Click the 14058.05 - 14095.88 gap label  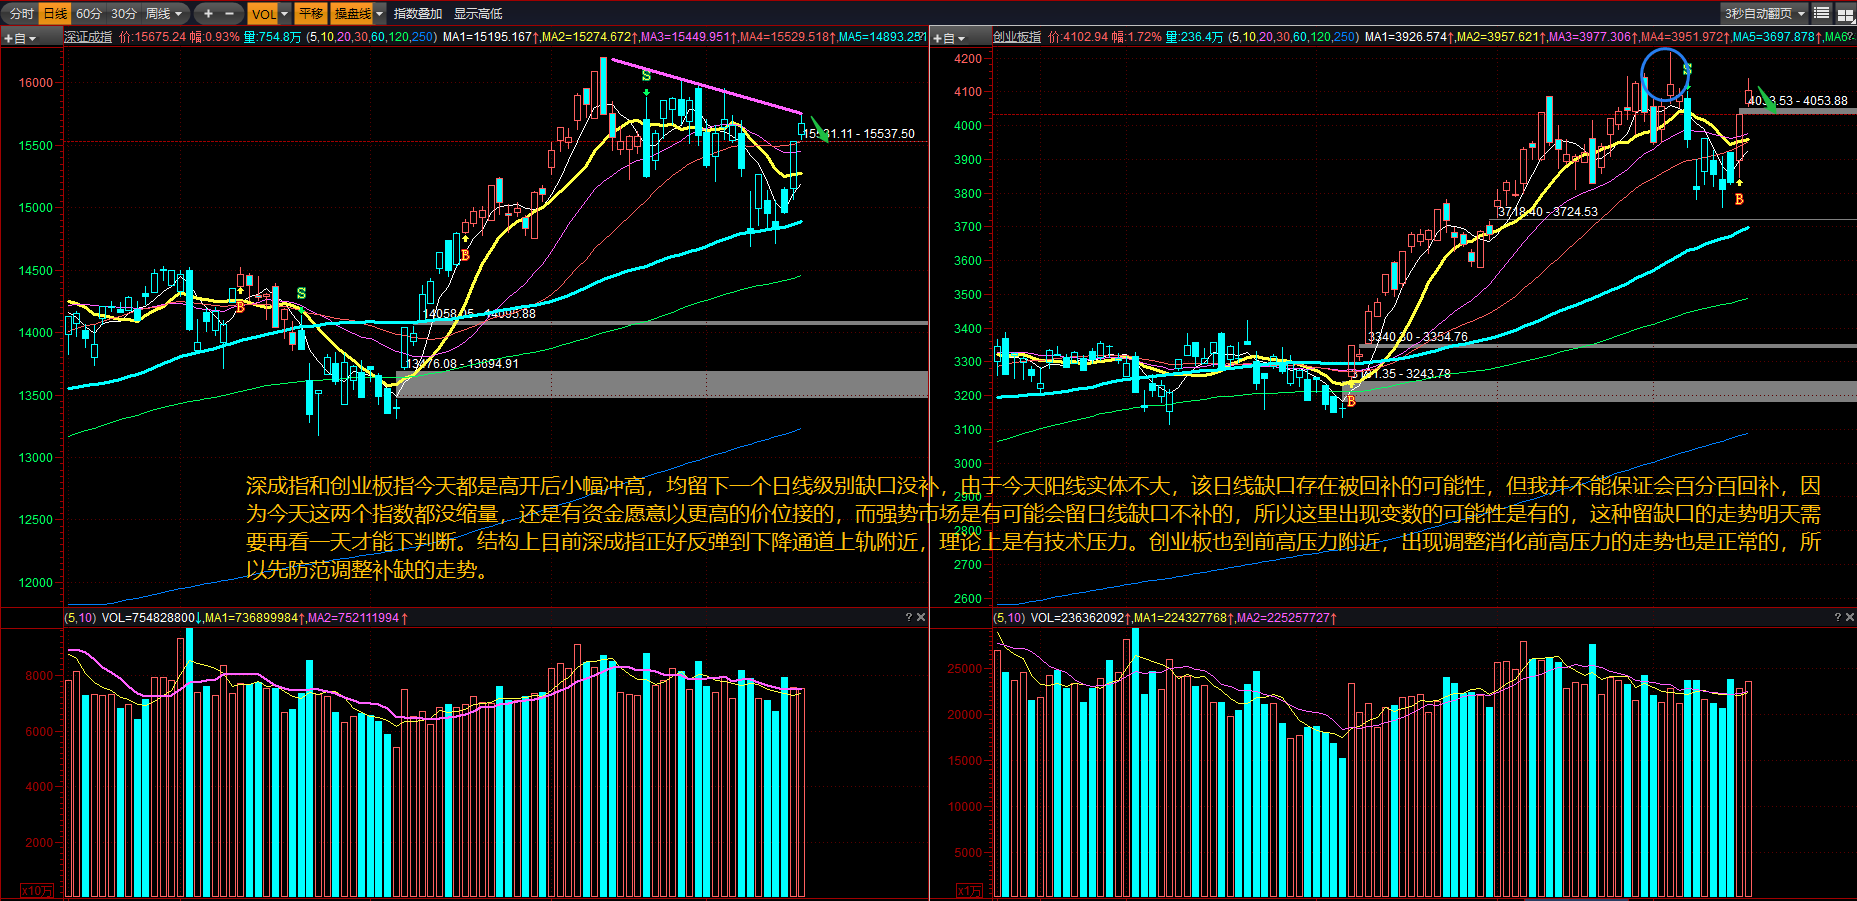tap(479, 313)
